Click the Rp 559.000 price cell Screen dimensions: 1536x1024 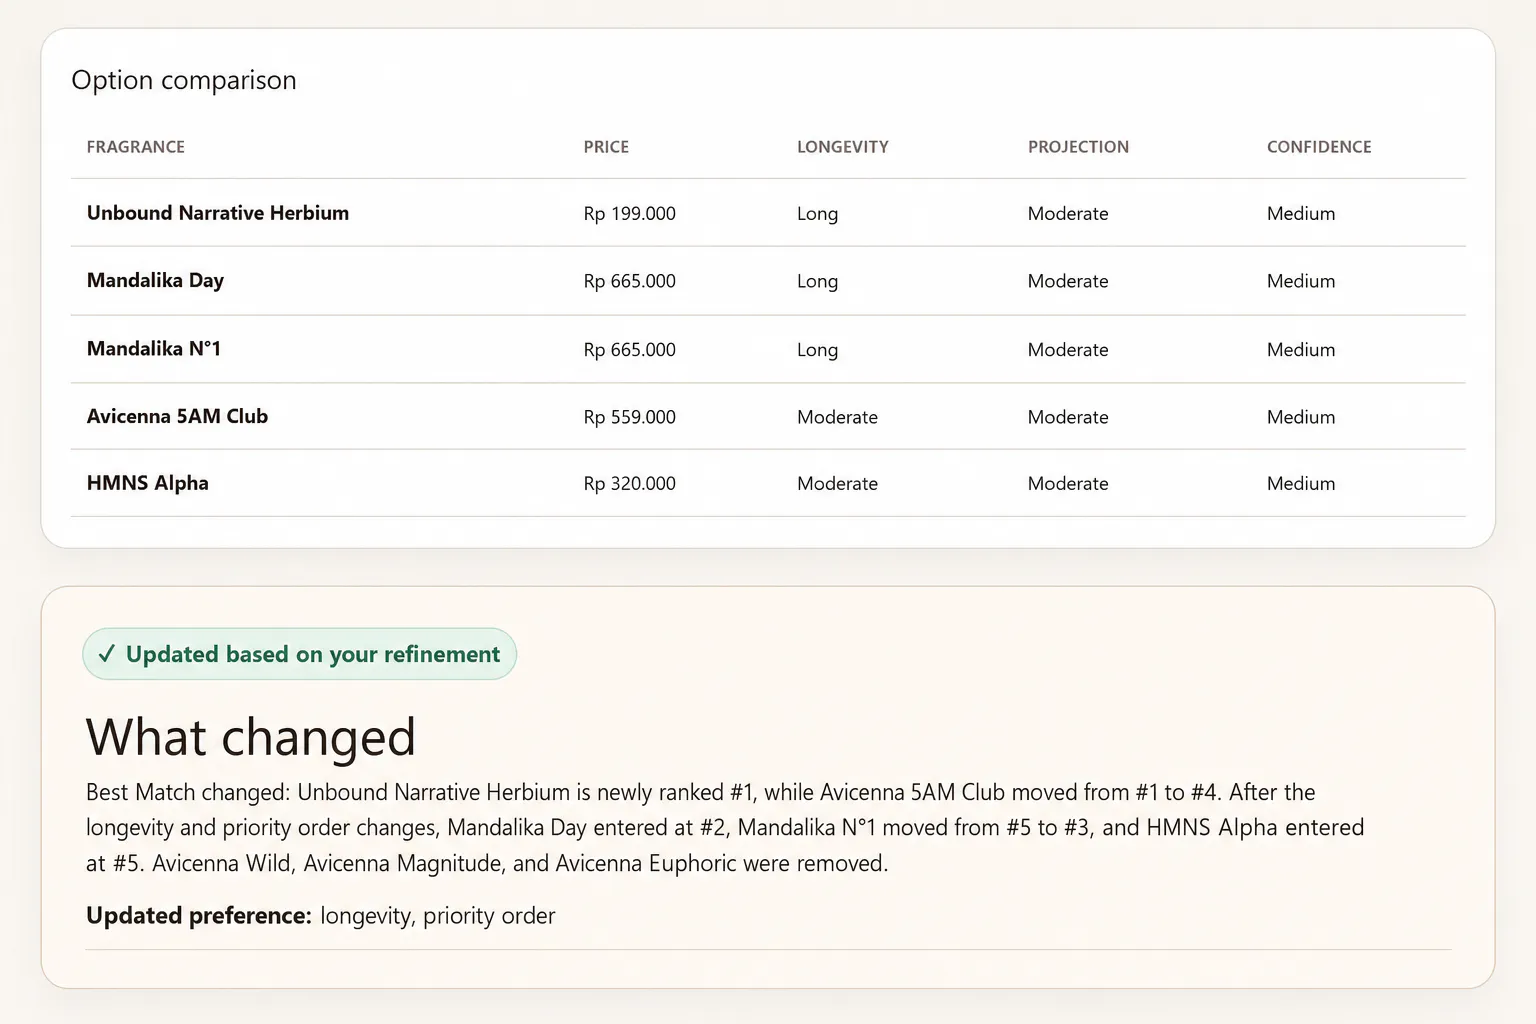coord(630,417)
